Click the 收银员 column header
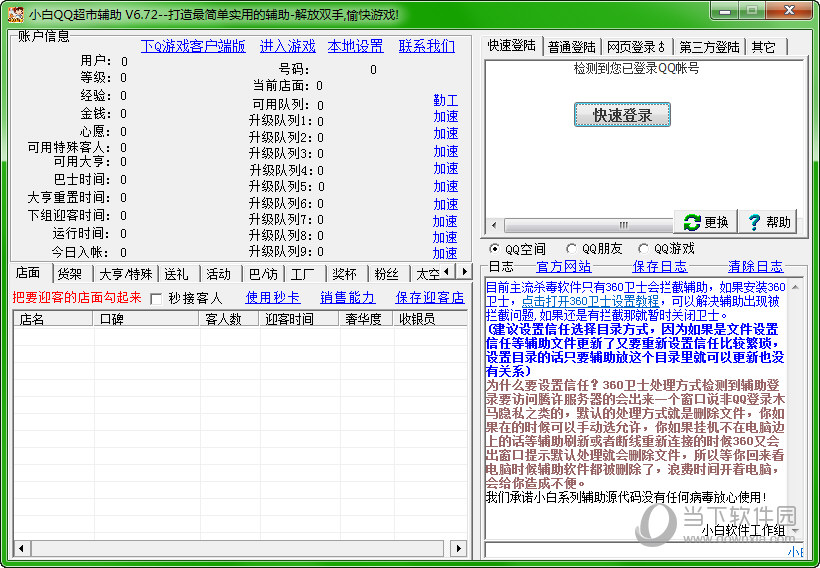This screenshot has height=568, width=820. pos(430,319)
